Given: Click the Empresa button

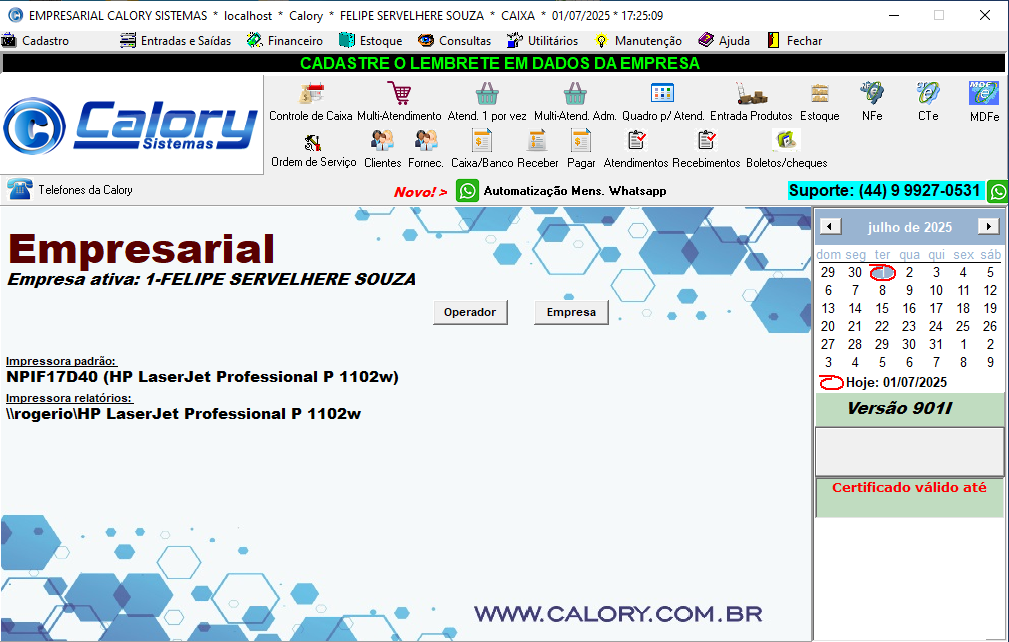Looking at the screenshot, I should tap(570, 312).
